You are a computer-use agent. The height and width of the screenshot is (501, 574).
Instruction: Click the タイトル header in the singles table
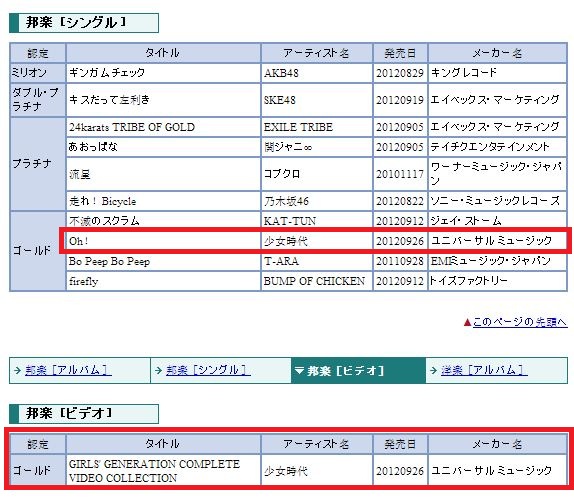[x=163, y=53]
